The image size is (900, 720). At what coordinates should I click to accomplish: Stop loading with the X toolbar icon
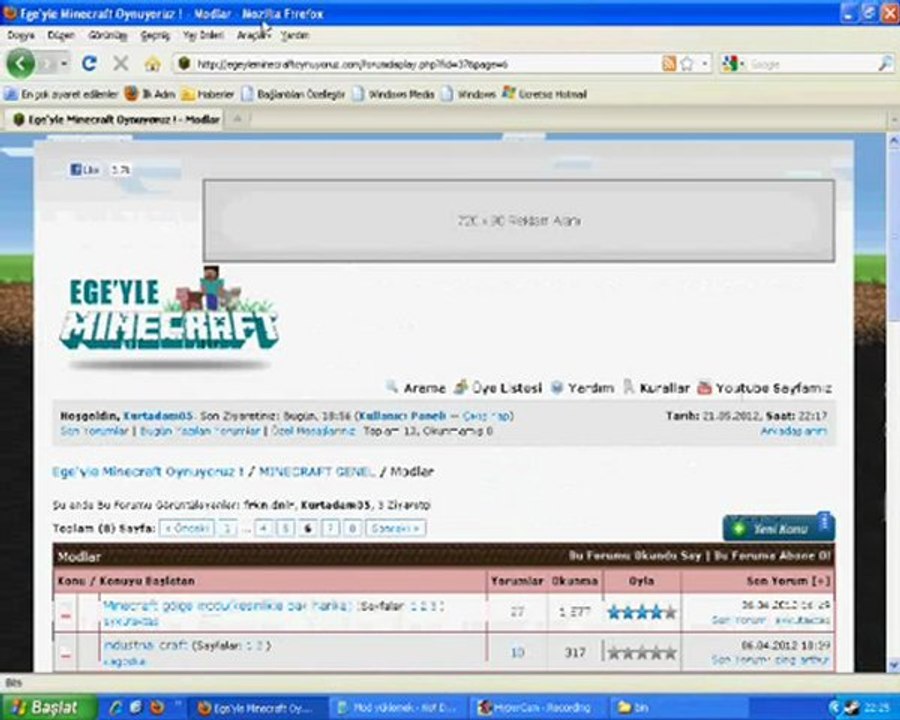tap(121, 63)
